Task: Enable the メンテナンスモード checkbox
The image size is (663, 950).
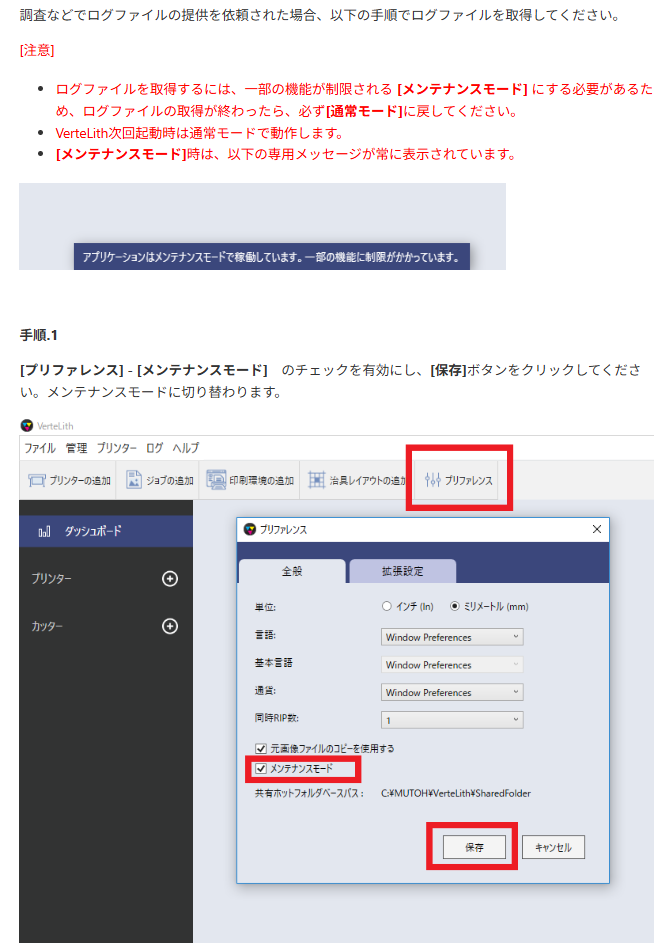Action: pos(261,769)
